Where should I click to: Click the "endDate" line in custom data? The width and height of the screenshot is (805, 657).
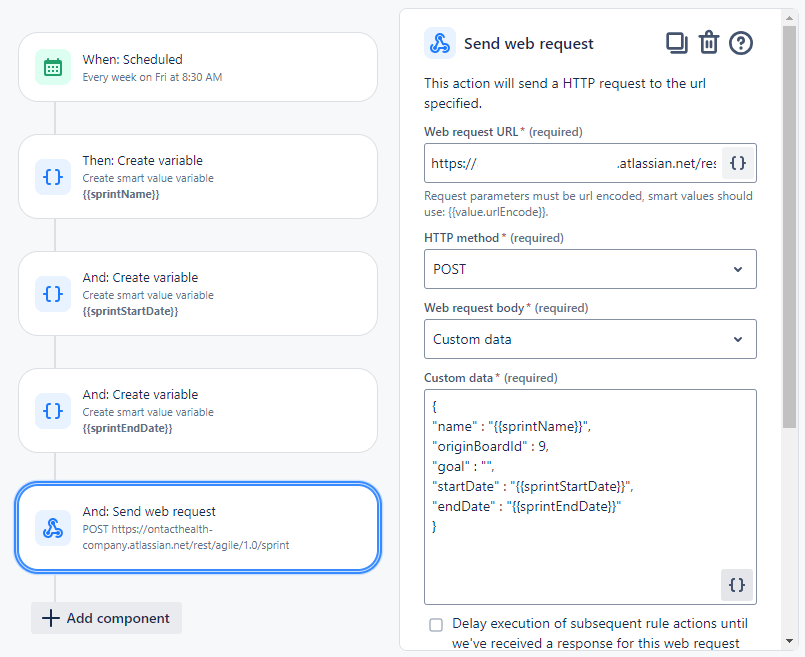click(527, 507)
